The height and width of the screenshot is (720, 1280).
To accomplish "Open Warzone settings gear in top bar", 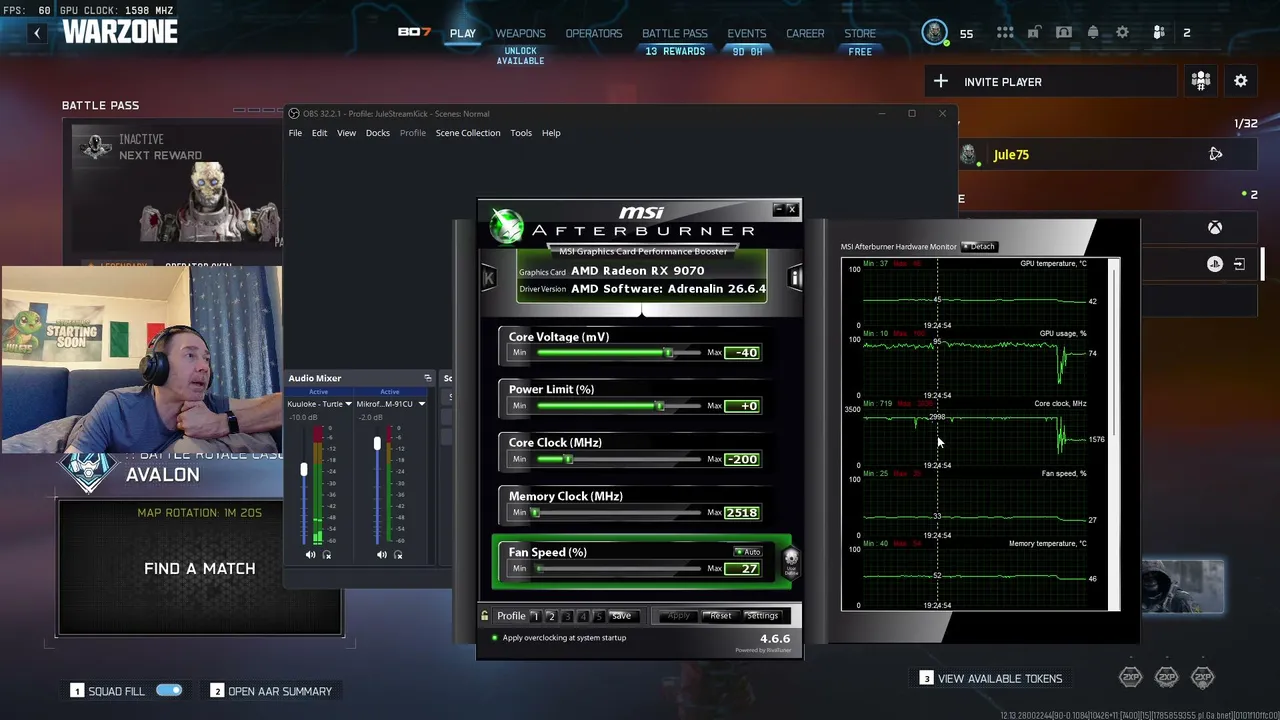I will pyautogui.click(x=1122, y=33).
